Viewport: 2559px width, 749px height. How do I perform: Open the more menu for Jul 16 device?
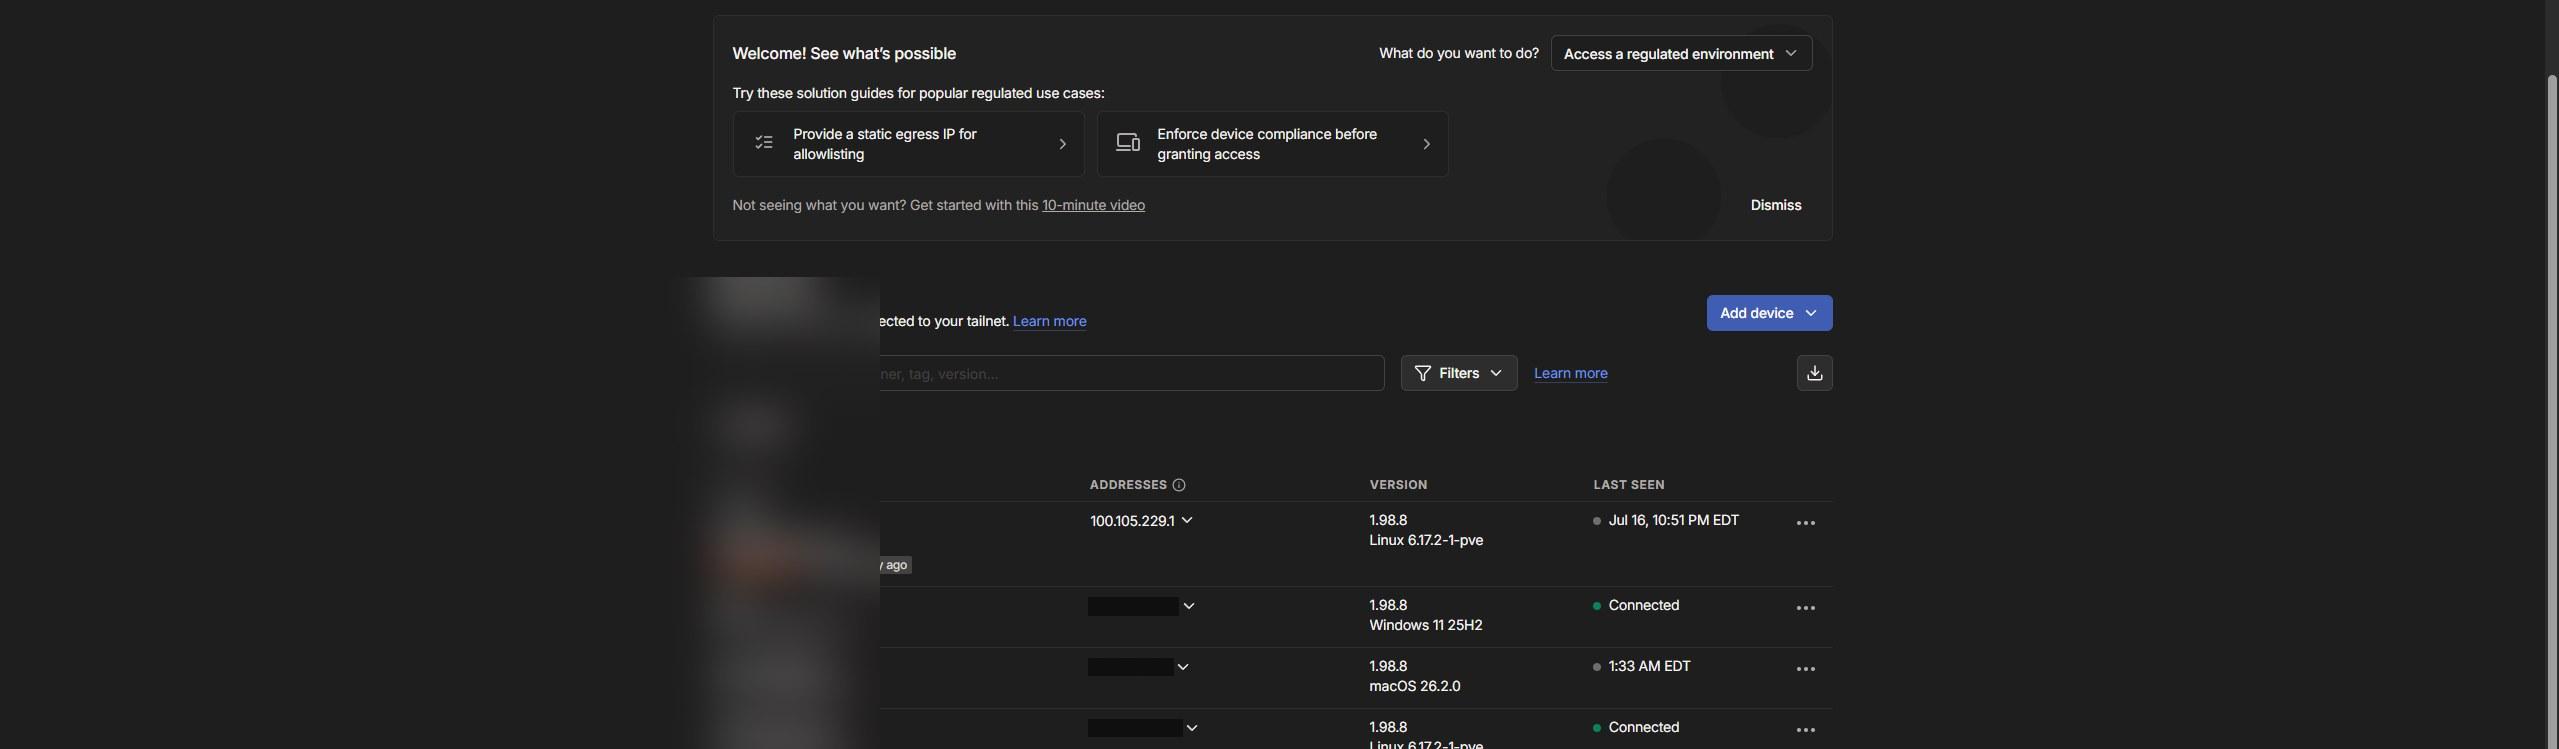(x=1805, y=523)
